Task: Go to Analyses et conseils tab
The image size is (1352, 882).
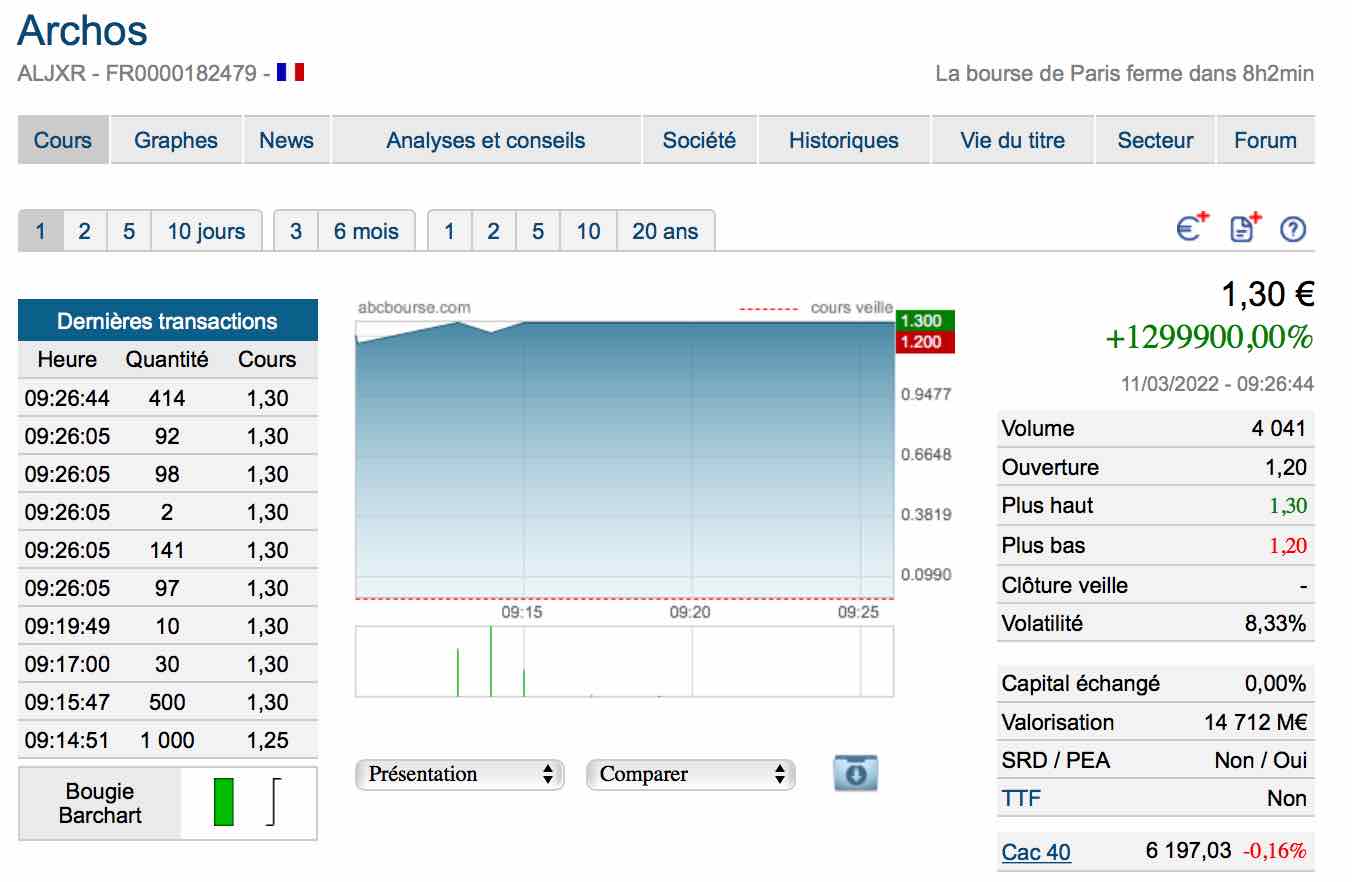Action: (486, 140)
